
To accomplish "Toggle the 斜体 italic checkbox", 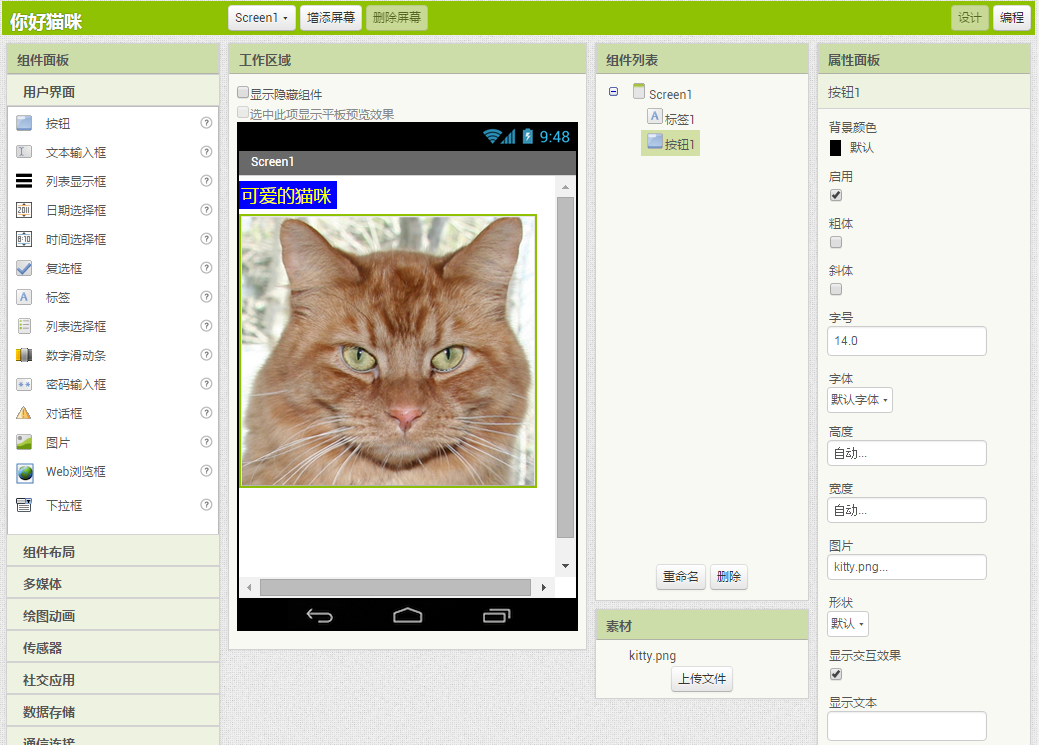I will [x=836, y=289].
